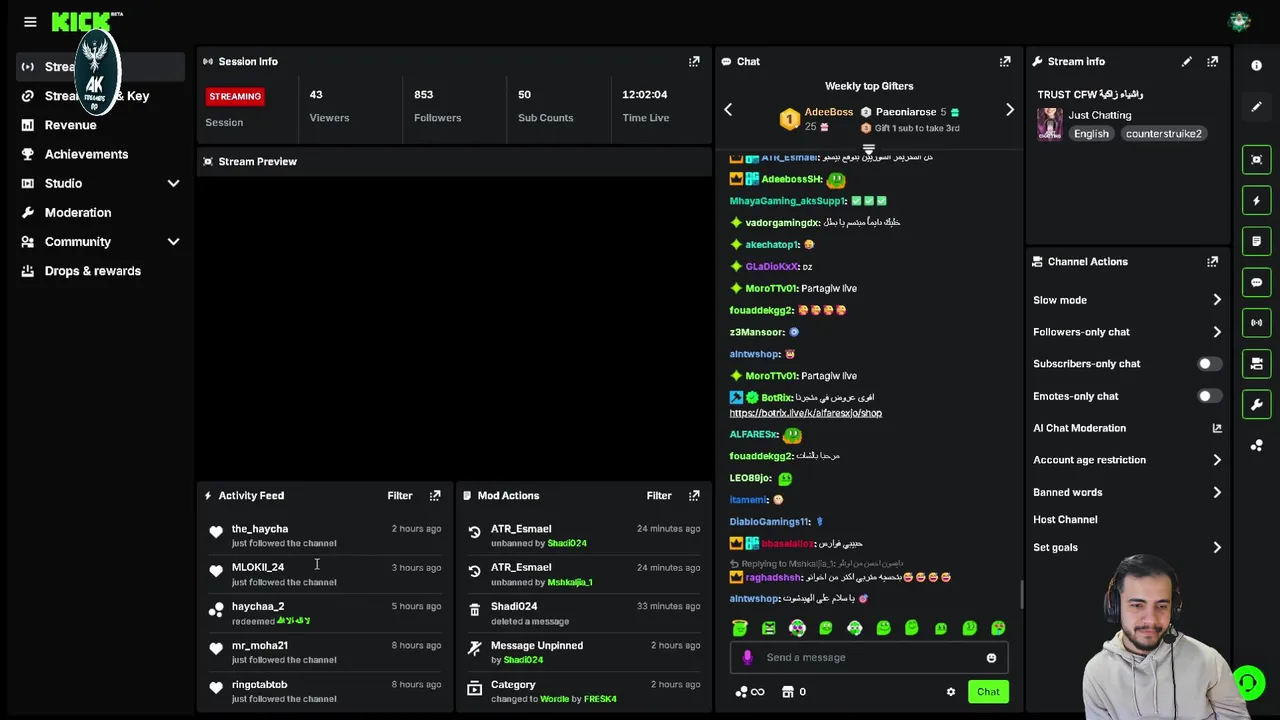Click the Send a message input field
This screenshot has height=720, width=1280.
coord(868,658)
